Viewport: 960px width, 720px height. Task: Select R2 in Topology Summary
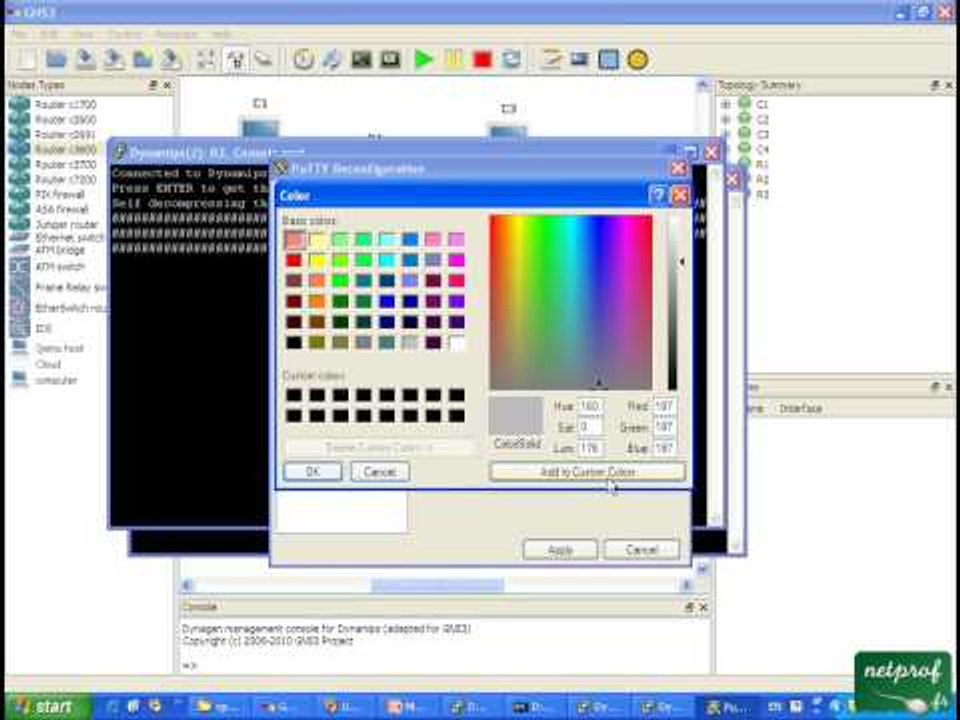point(762,179)
